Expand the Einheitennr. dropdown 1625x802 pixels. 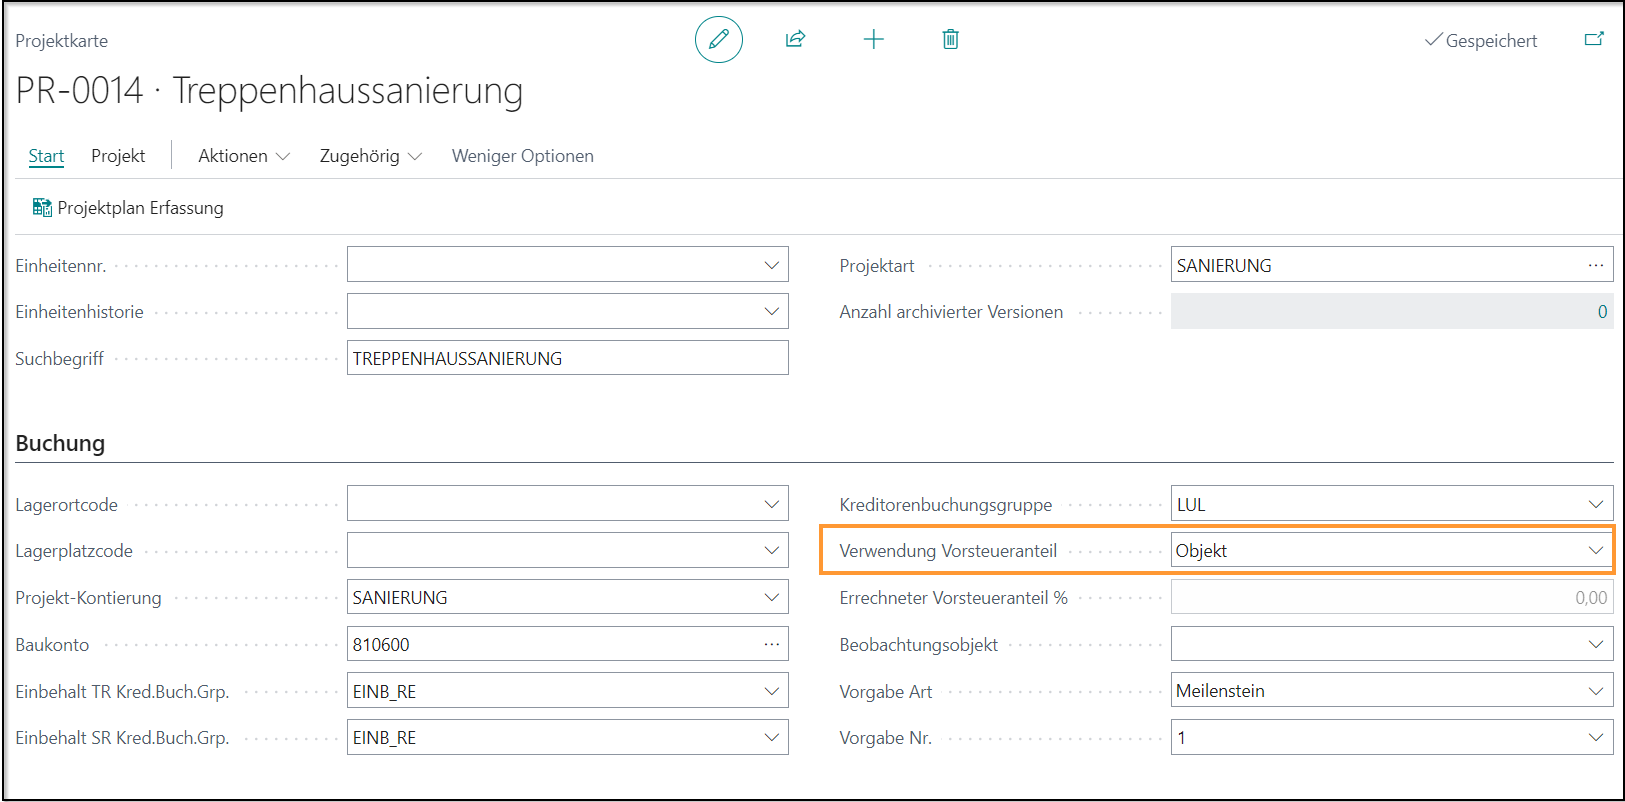[771, 265]
